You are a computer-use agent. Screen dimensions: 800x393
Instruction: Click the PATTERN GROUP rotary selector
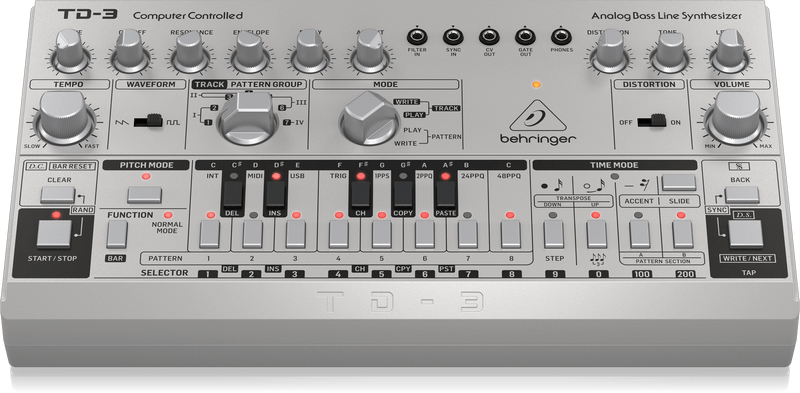click(x=247, y=118)
